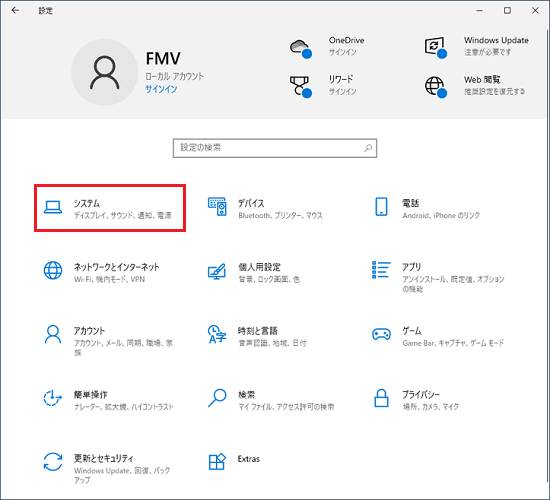
Task: Click the back arrow in title bar
Action: pyautogui.click(x=15, y=11)
